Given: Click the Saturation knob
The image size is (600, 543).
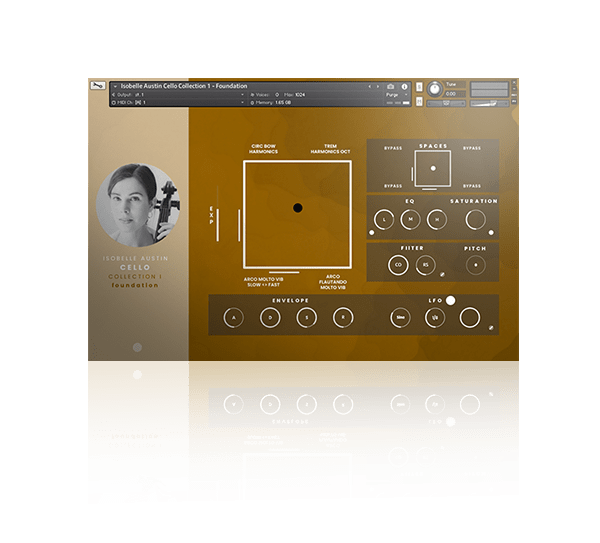Looking at the screenshot, I should click(x=476, y=220).
